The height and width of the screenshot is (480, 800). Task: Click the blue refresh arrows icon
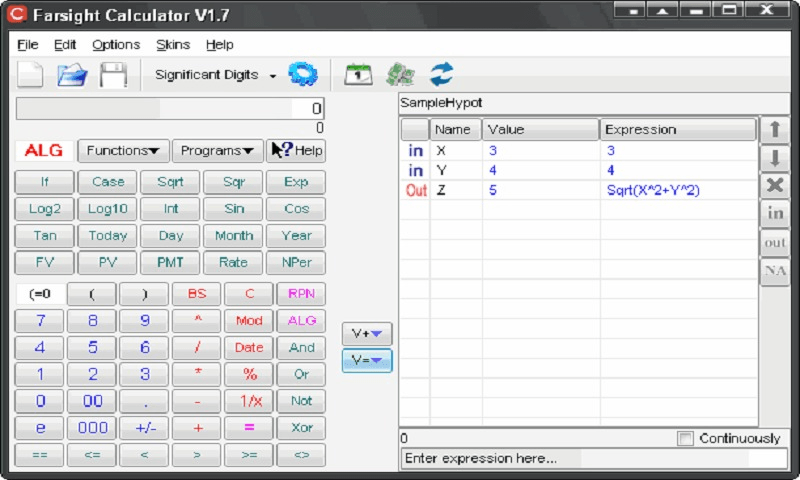point(442,75)
